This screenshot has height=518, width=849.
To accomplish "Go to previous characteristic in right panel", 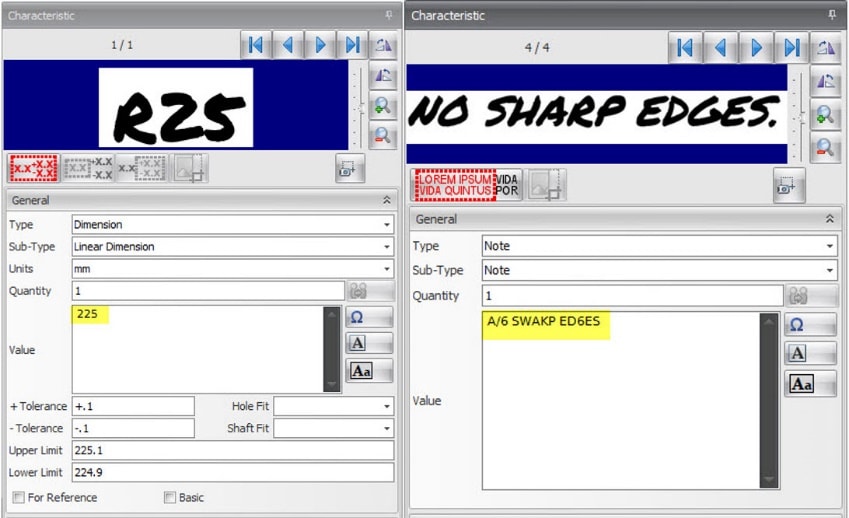I will (720, 47).
